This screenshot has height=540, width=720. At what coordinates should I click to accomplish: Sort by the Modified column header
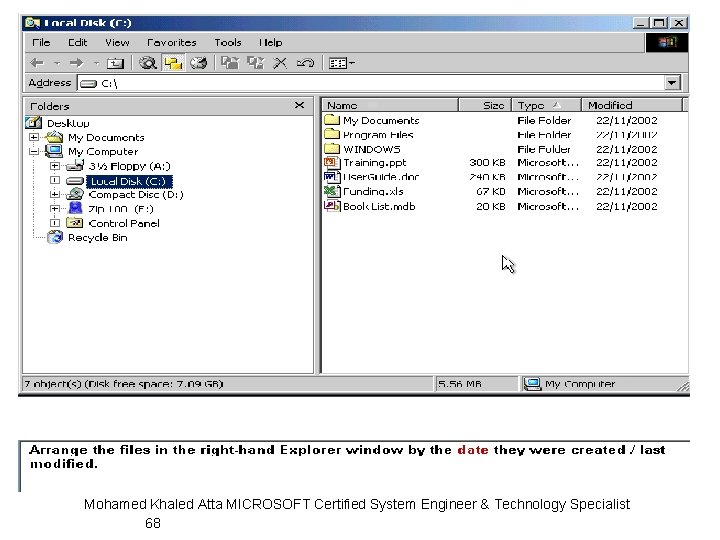coord(632,105)
